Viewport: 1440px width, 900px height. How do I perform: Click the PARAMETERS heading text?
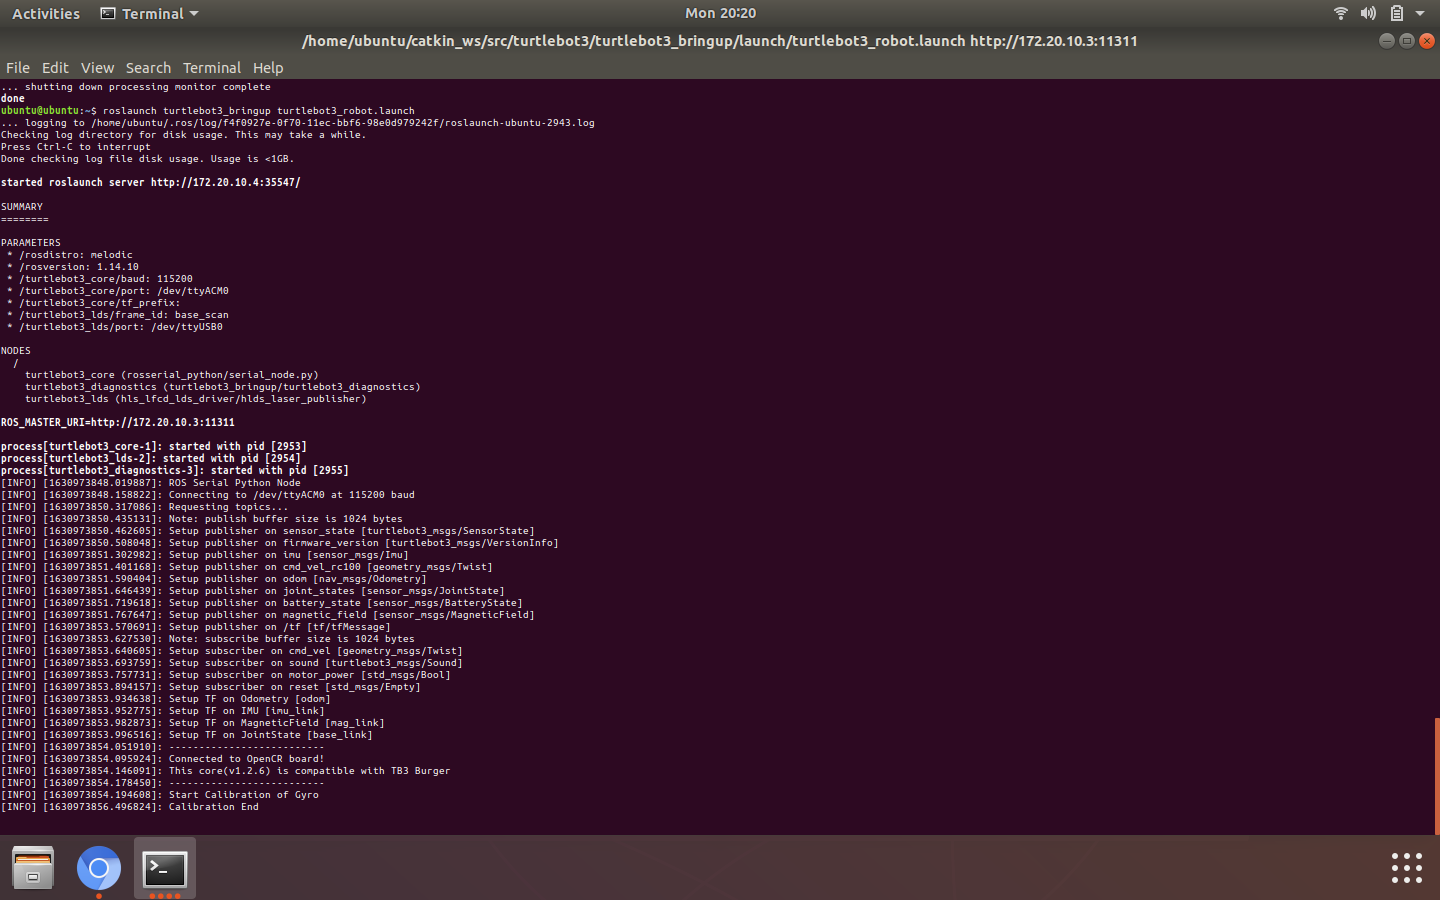click(x=31, y=243)
